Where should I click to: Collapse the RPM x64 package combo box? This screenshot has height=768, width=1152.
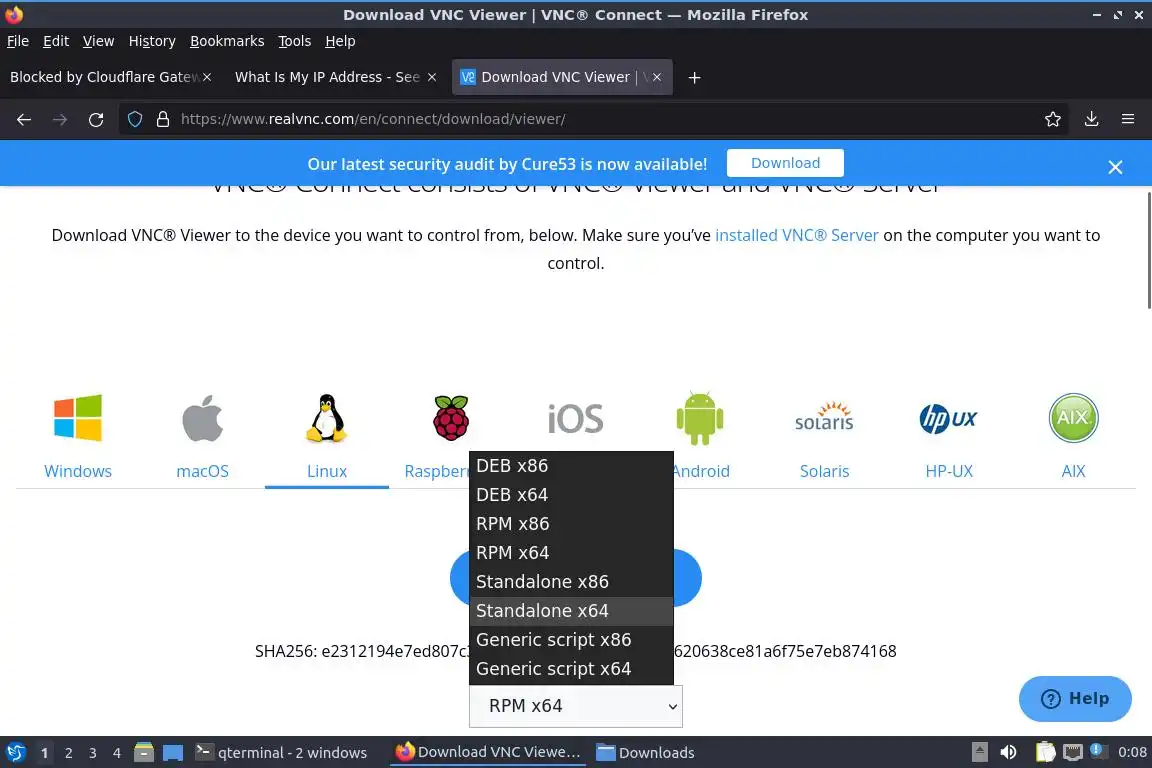tap(575, 706)
